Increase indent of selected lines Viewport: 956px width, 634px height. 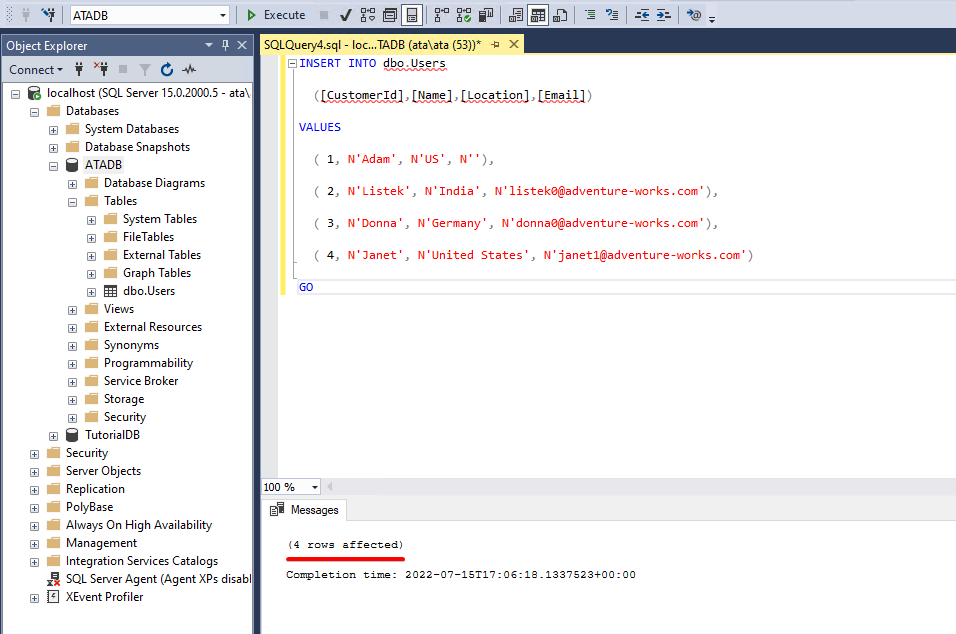[663, 15]
